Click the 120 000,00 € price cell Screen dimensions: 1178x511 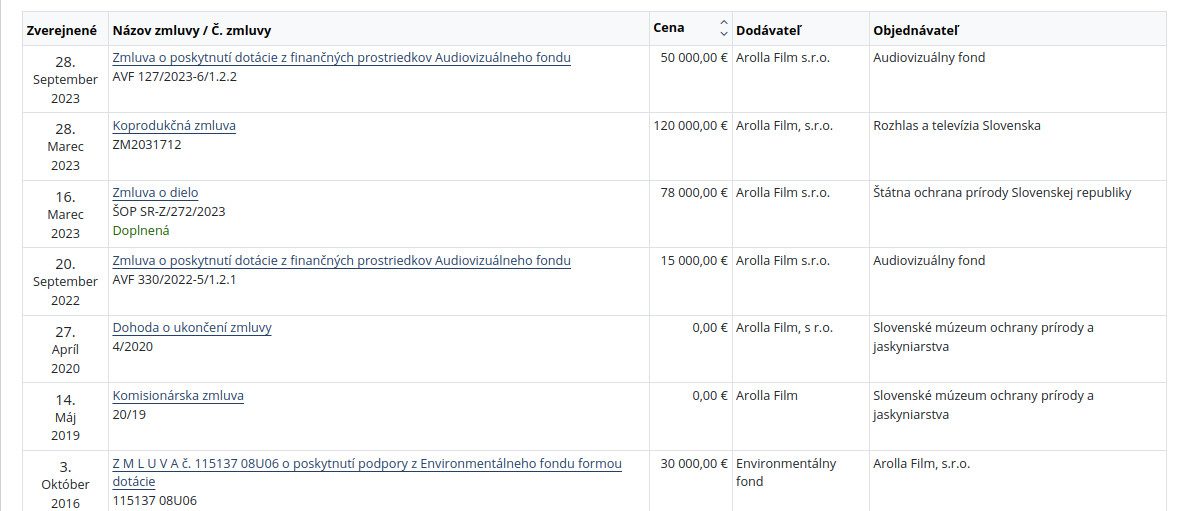690,126
